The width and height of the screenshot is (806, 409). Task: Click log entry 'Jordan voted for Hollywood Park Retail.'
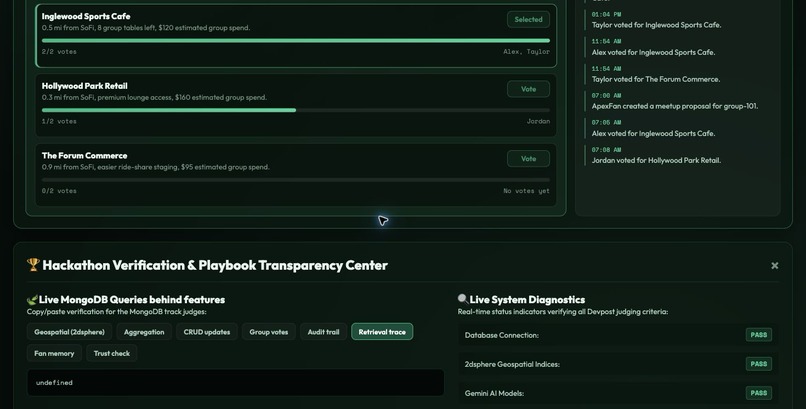click(x=656, y=160)
